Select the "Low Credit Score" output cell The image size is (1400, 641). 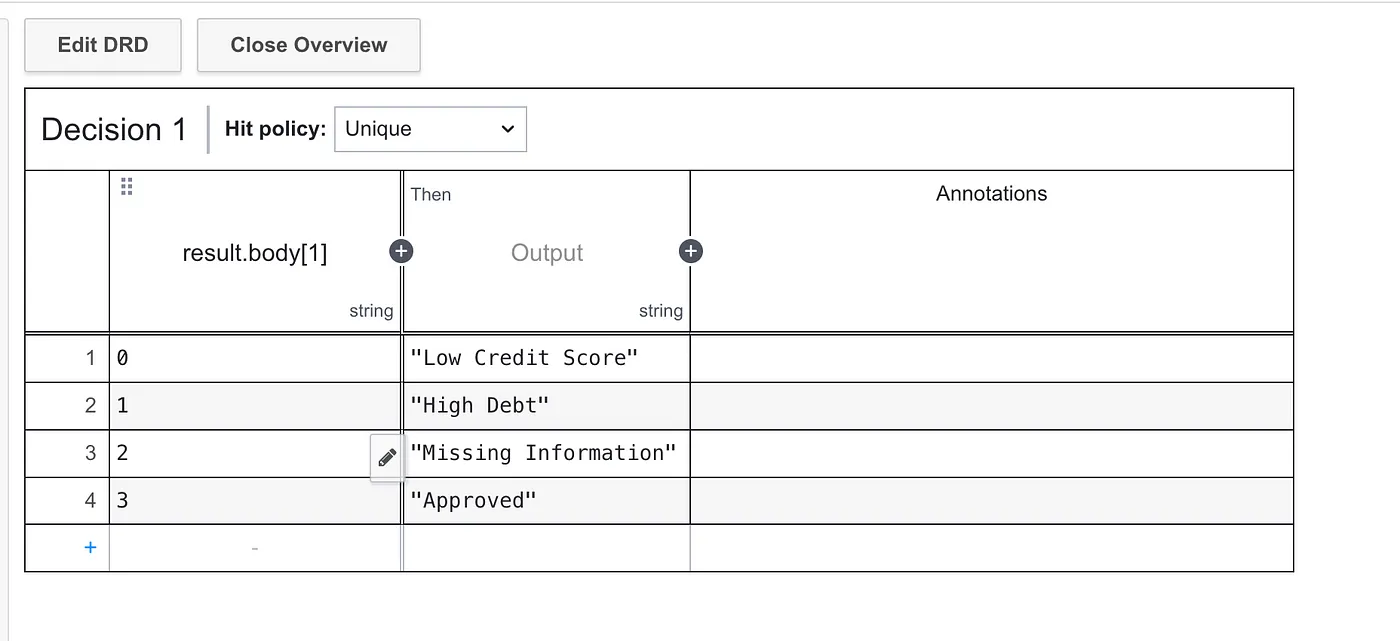(546, 358)
